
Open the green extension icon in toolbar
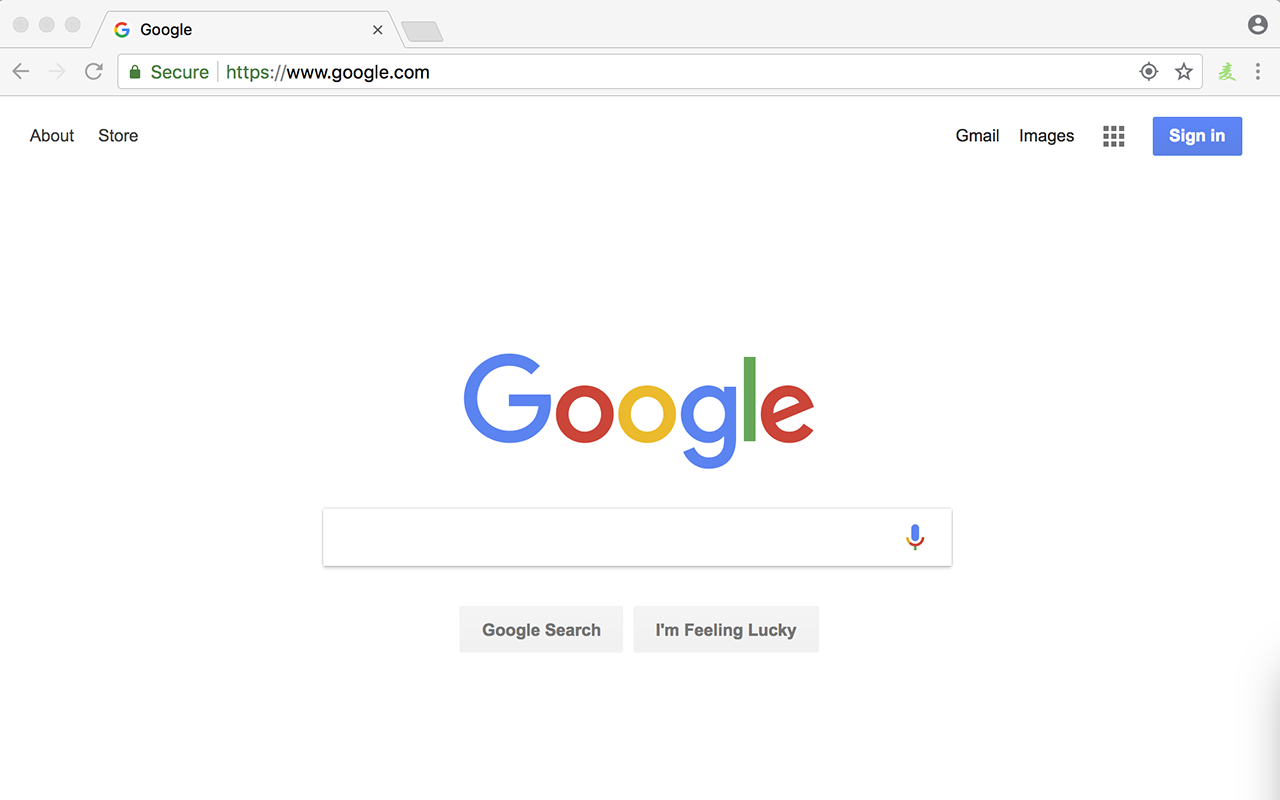(x=1227, y=71)
